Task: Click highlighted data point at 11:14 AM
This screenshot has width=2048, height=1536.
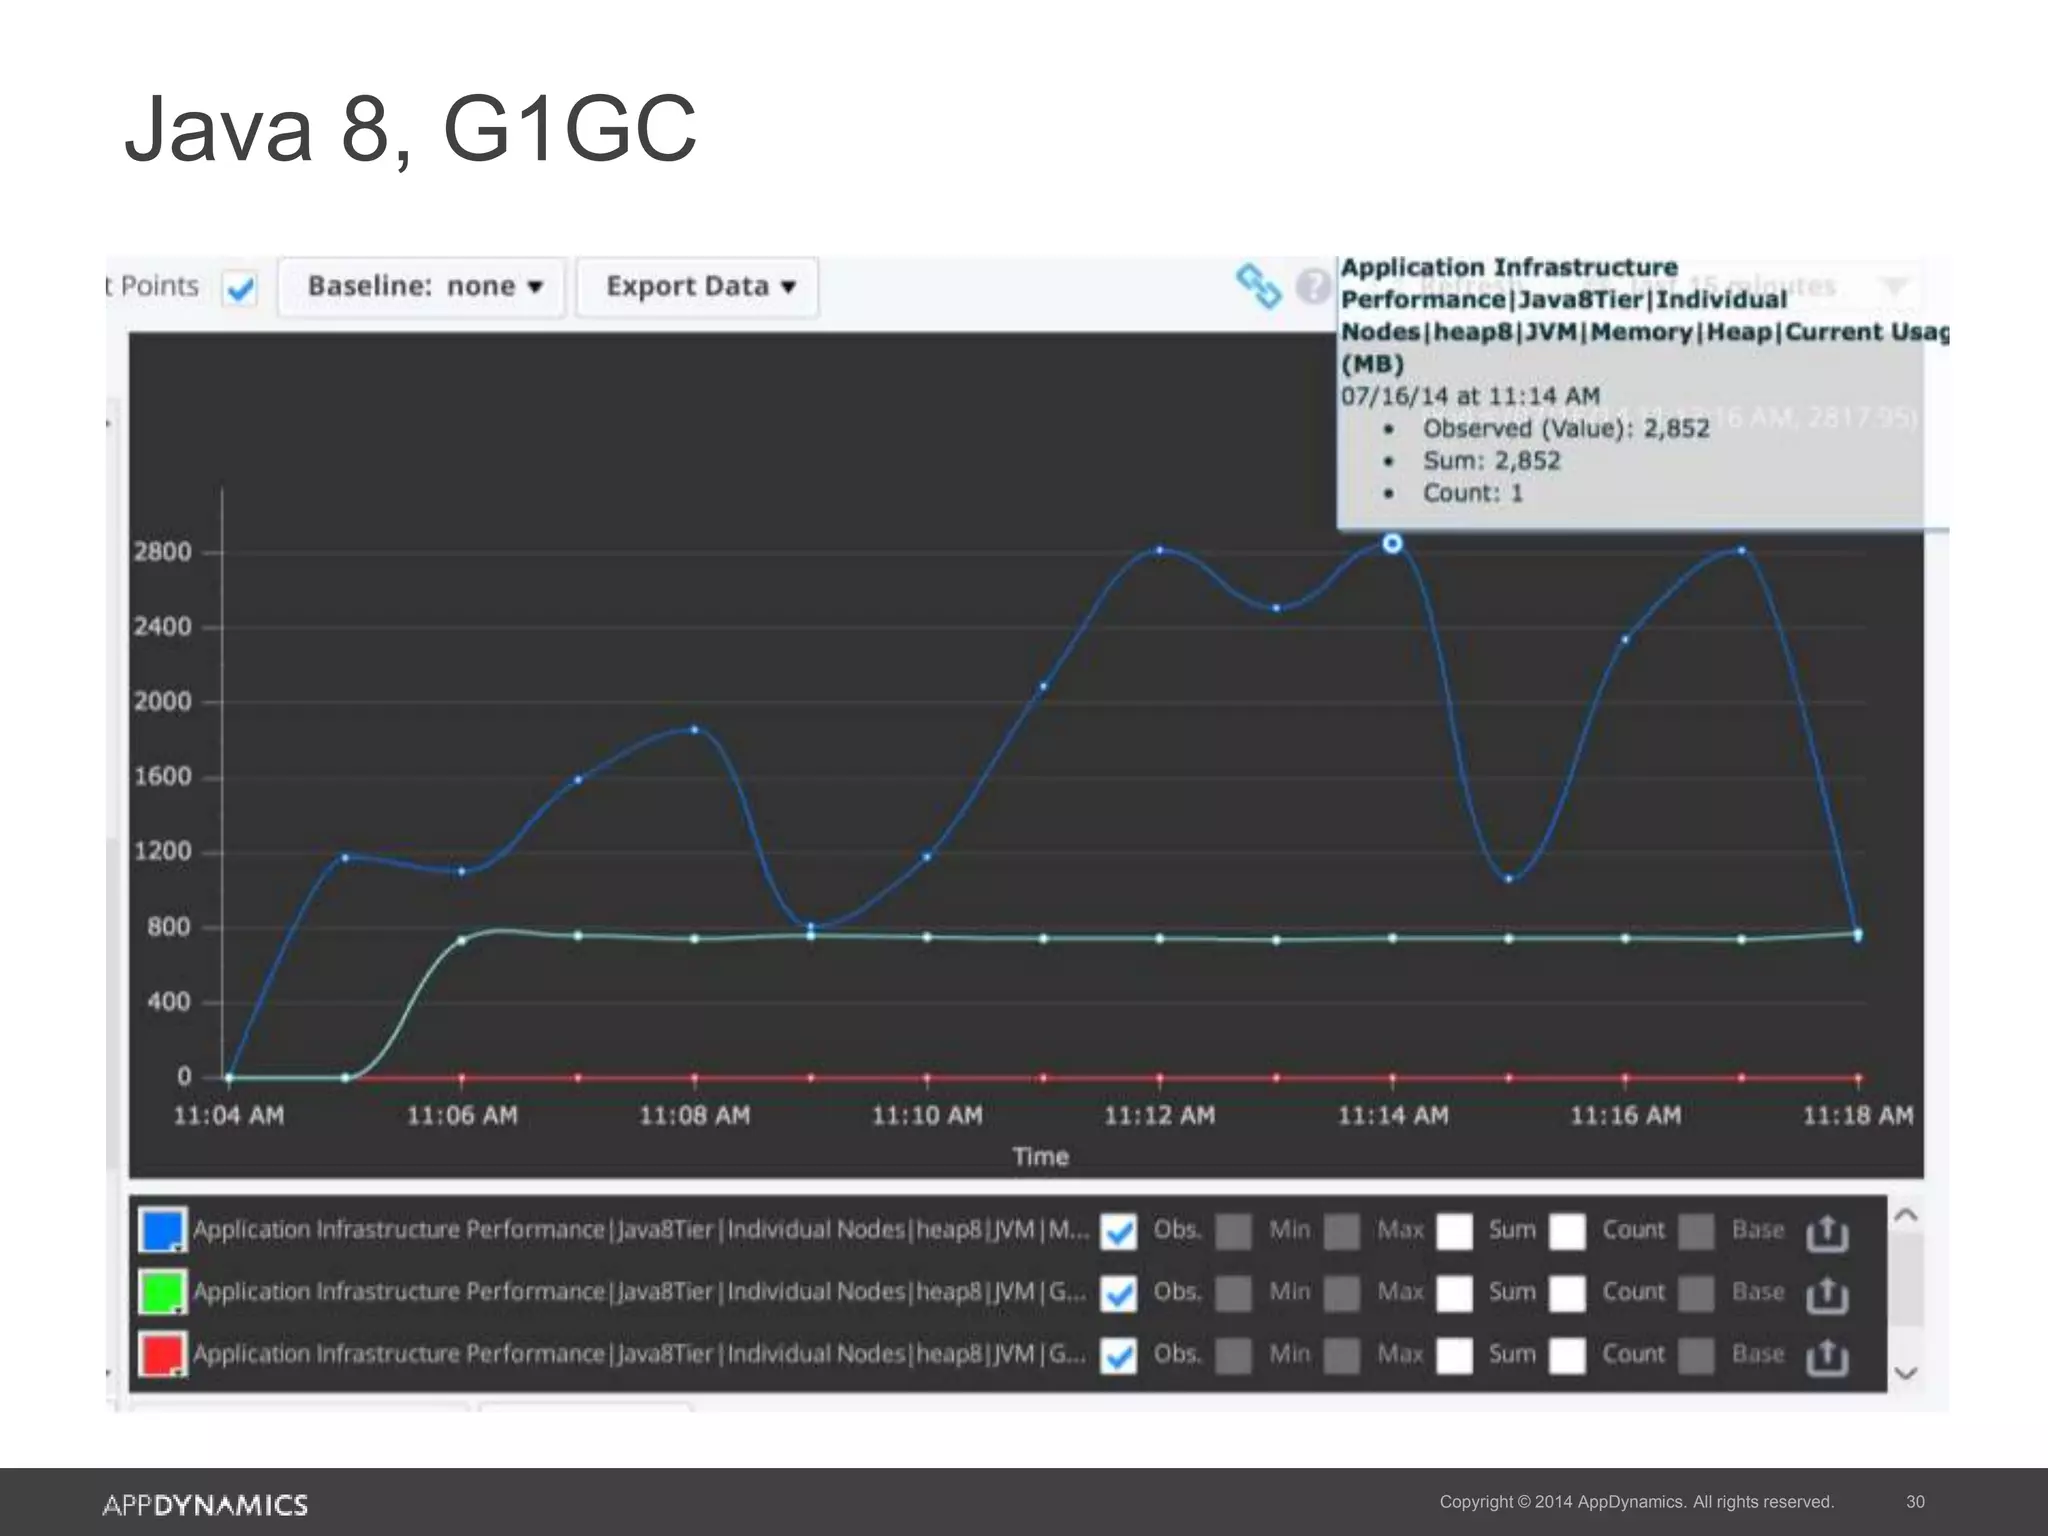Action: [x=1392, y=543]
